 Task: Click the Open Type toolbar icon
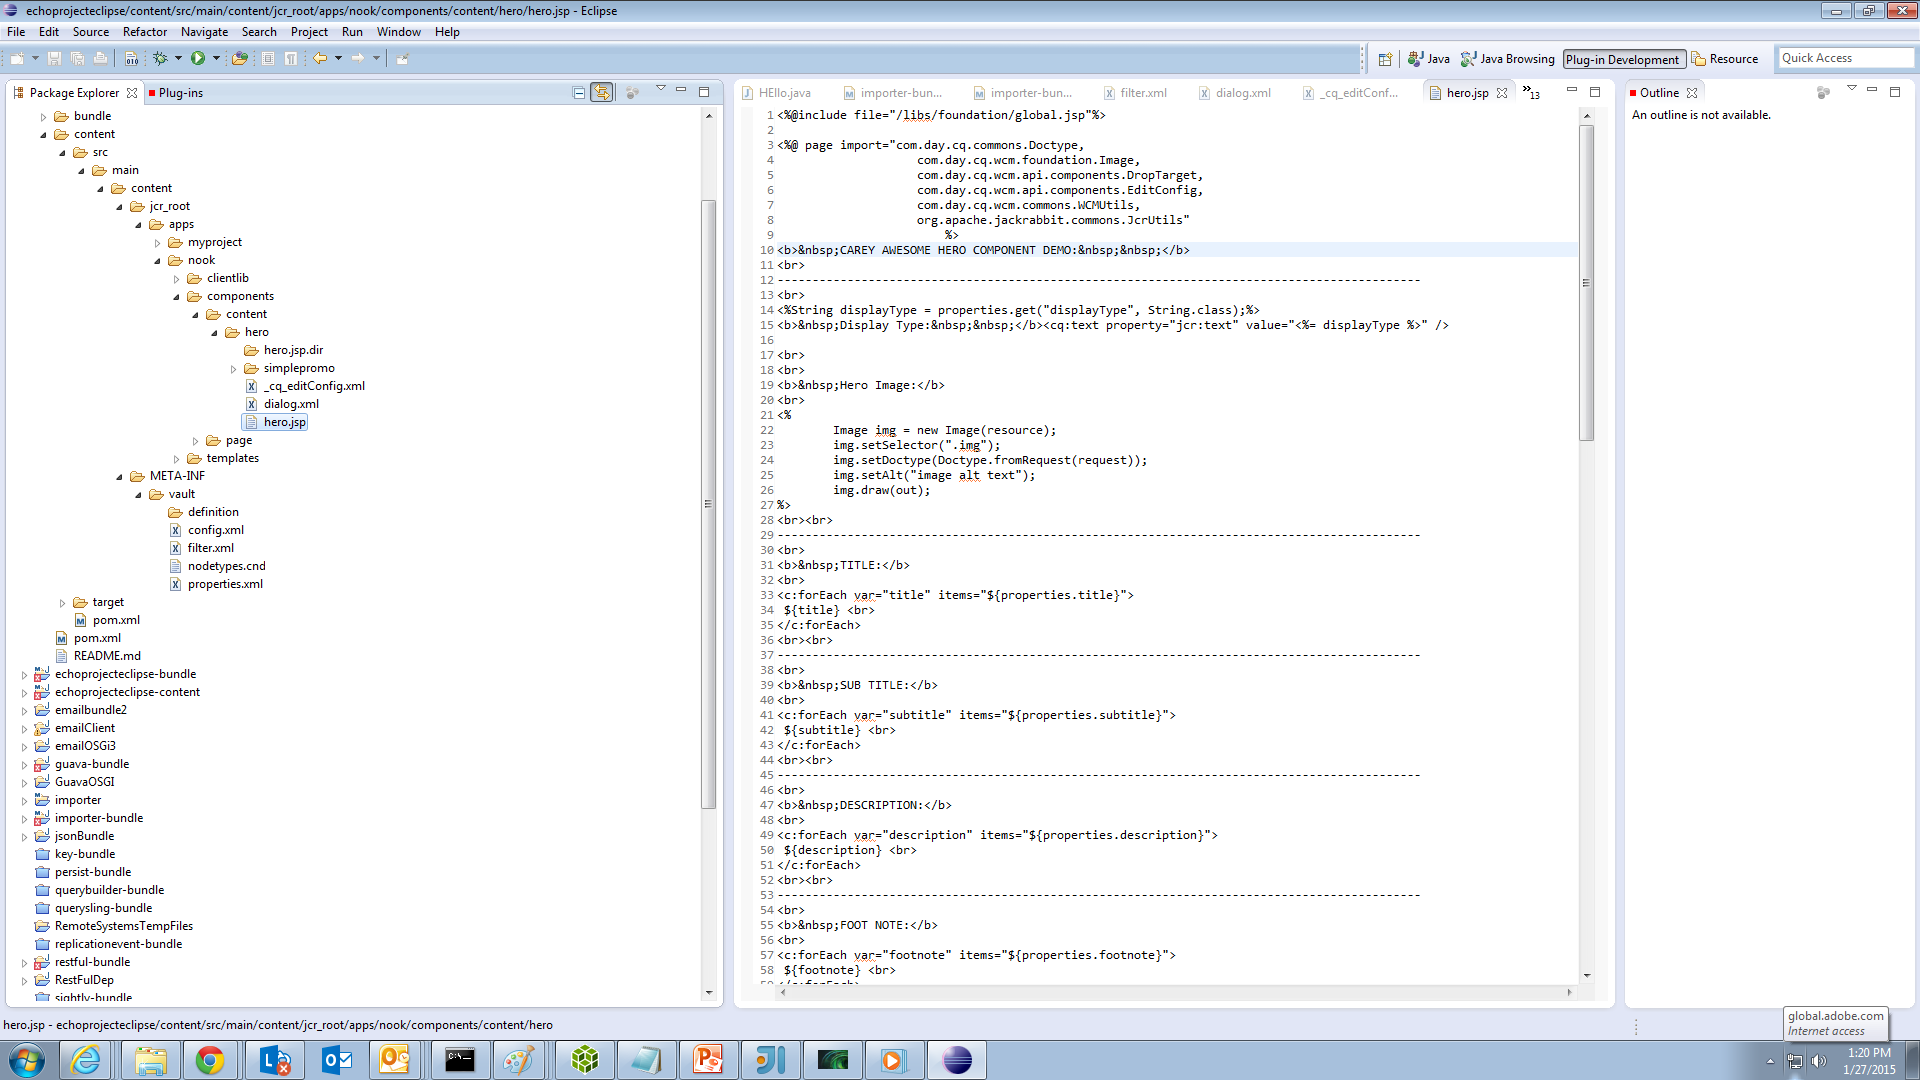tap(239, 59)
